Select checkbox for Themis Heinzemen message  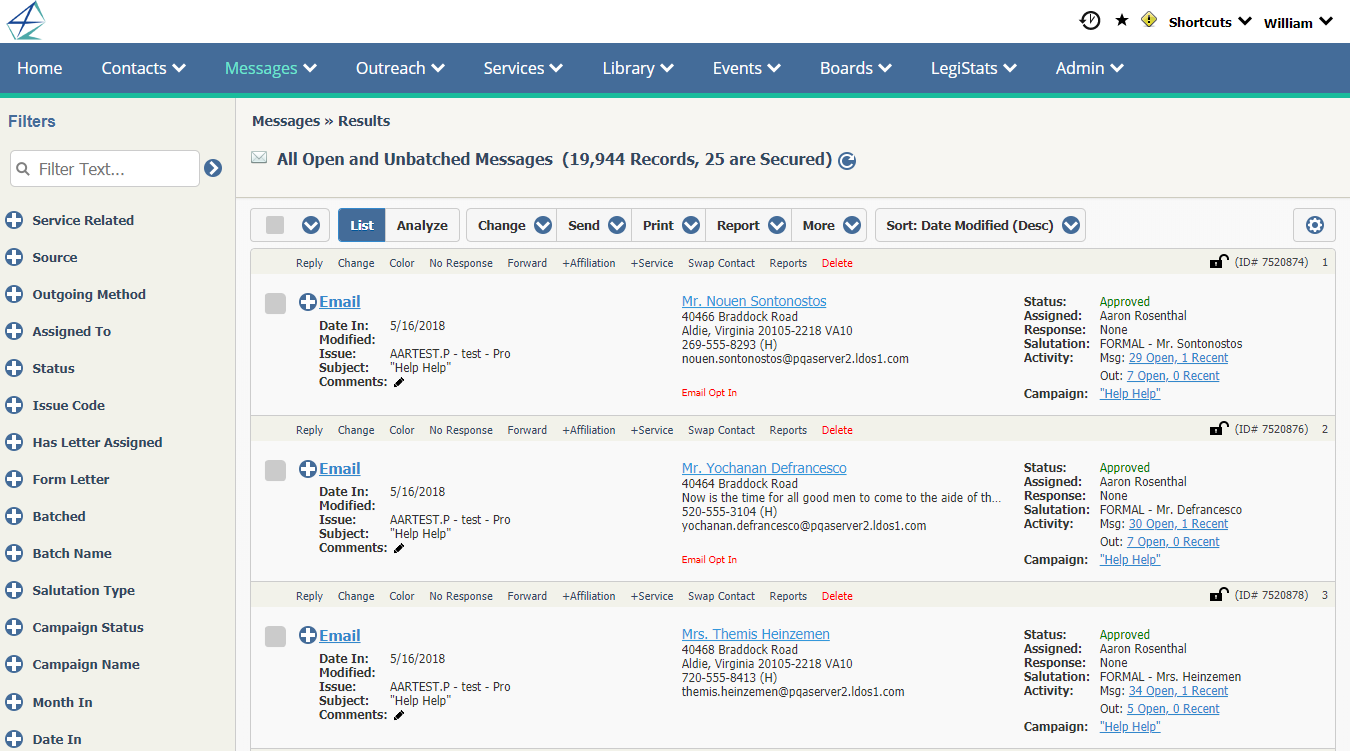click(x=275, y=636)
